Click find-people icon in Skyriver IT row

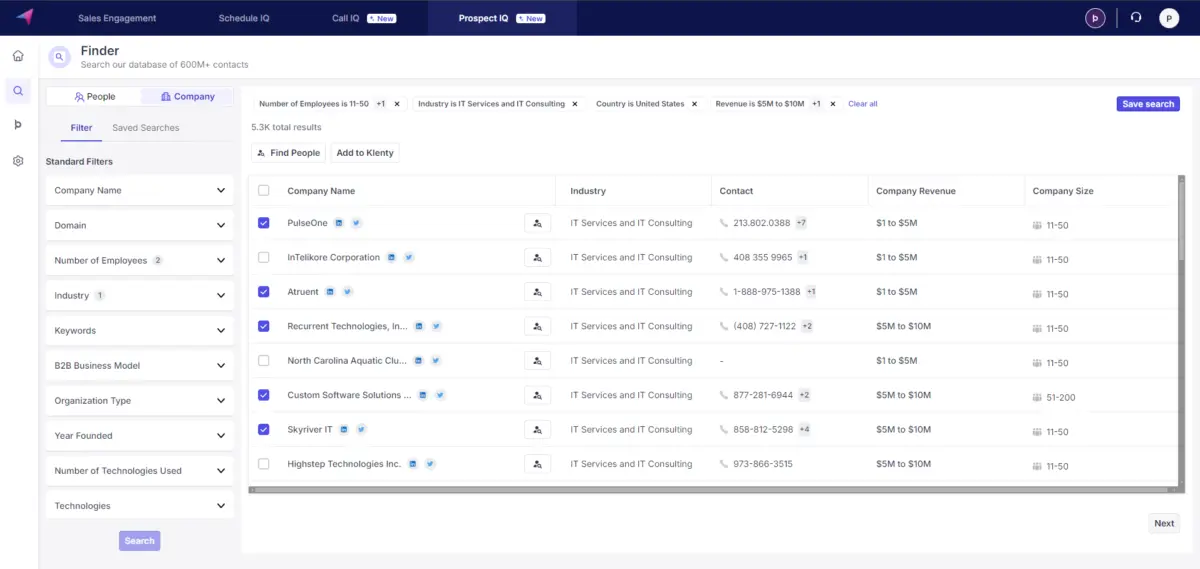537,430
